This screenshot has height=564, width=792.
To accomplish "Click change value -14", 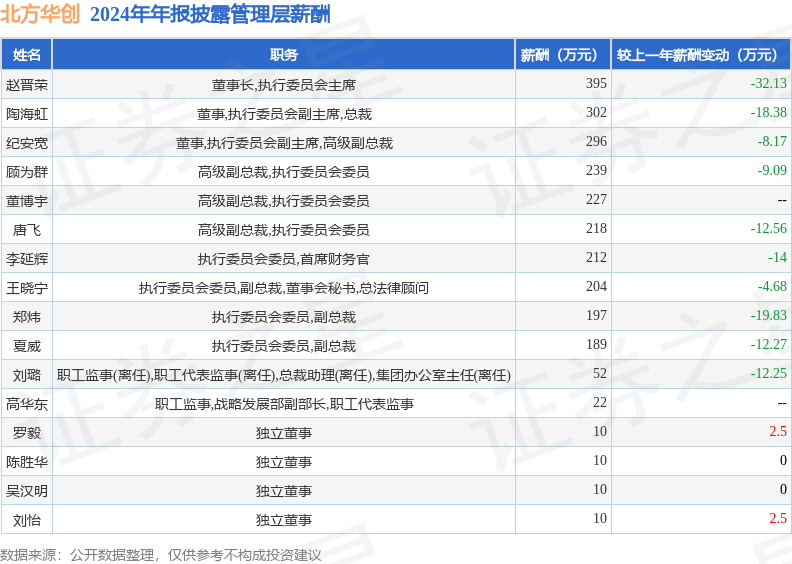I will tap(777, 258).
